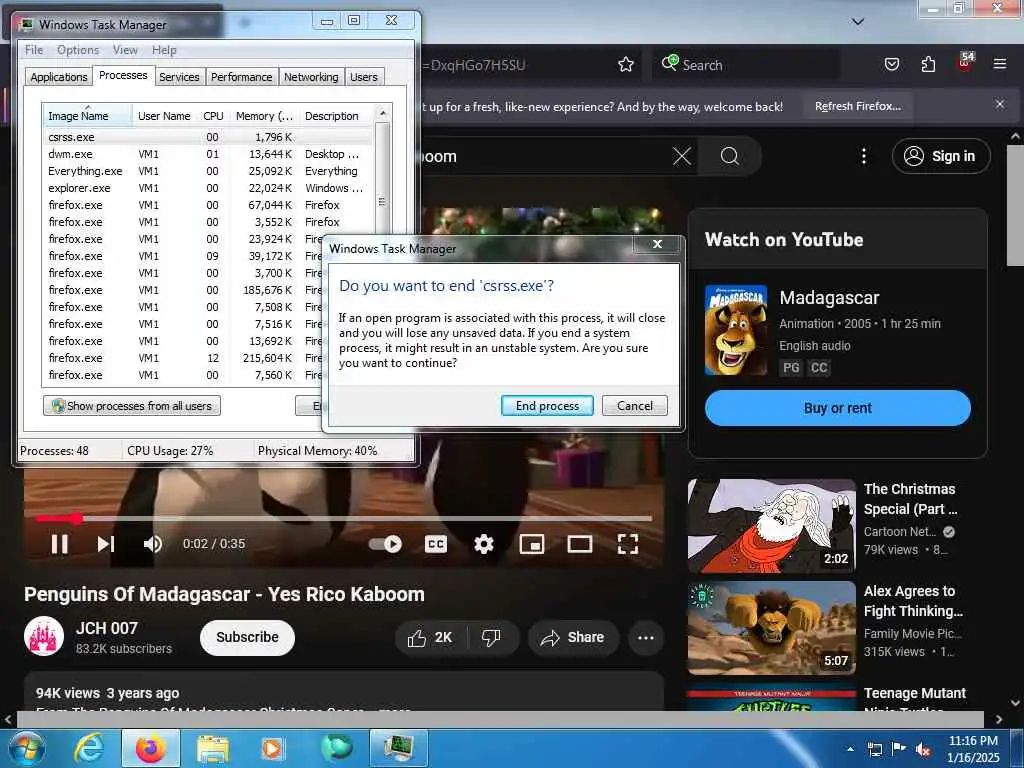Expand the Firefox tab list chevron

858,22
